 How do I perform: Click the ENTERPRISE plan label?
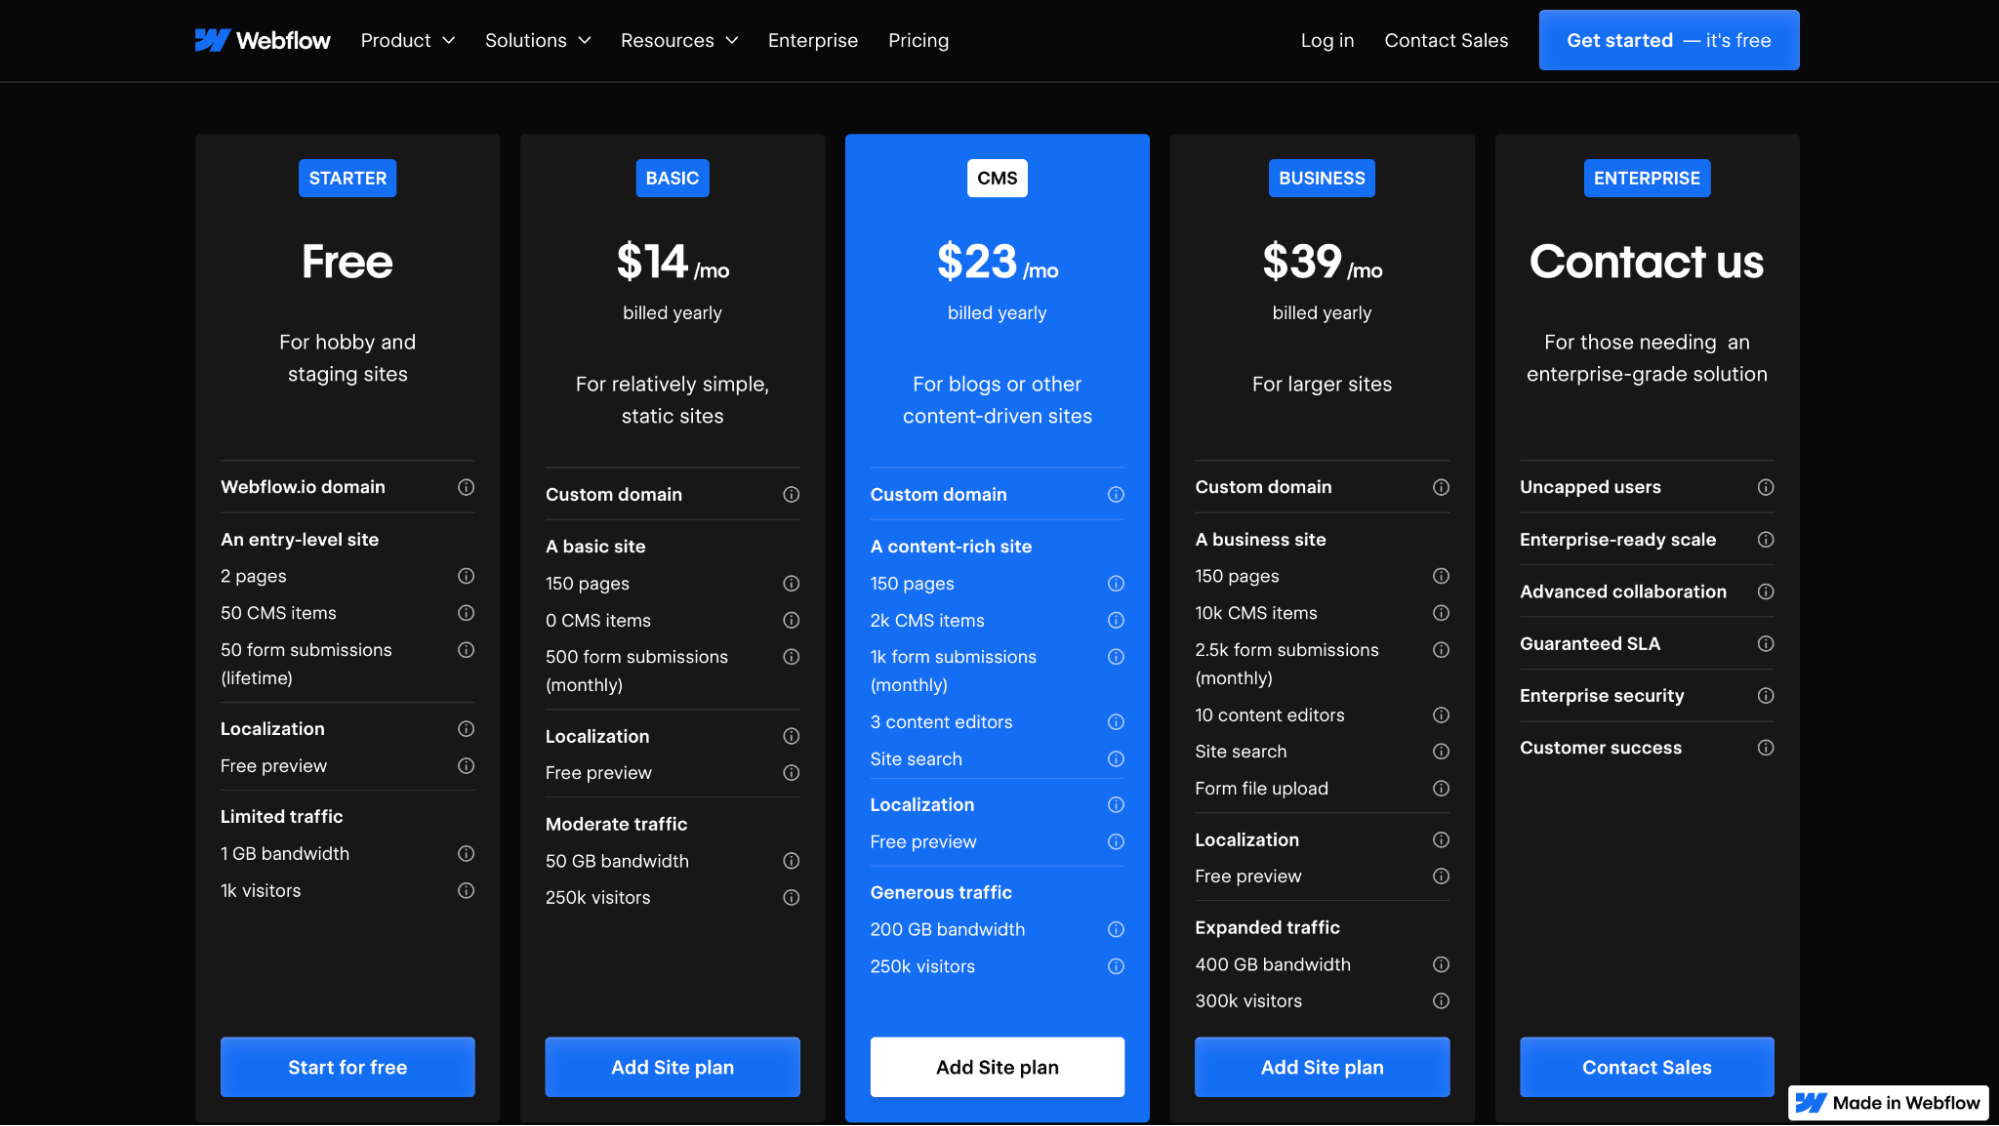1647,178
